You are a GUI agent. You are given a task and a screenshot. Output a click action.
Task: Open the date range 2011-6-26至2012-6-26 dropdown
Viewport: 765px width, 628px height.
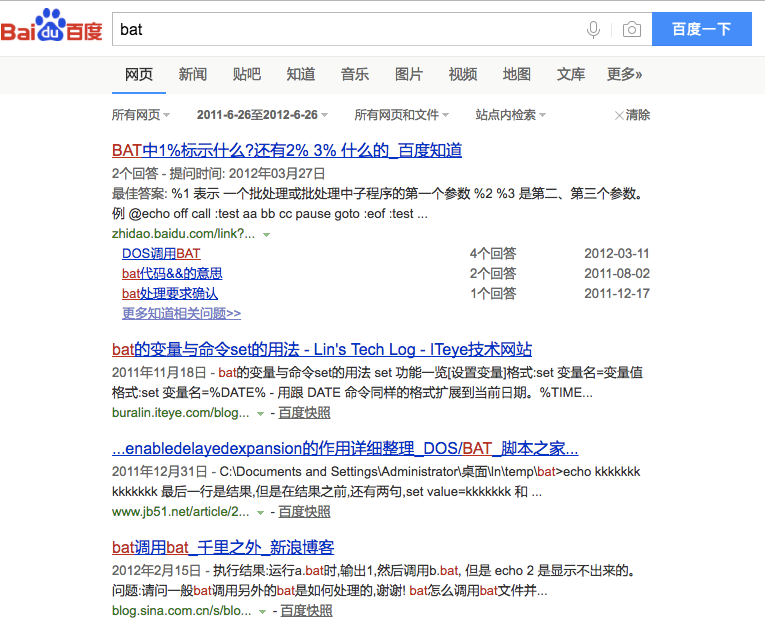point(262,115)
